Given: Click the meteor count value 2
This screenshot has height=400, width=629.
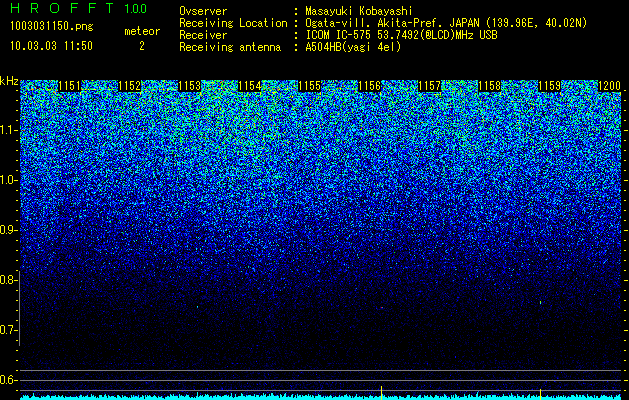Looking at the screenshot, I should (142, 46).
